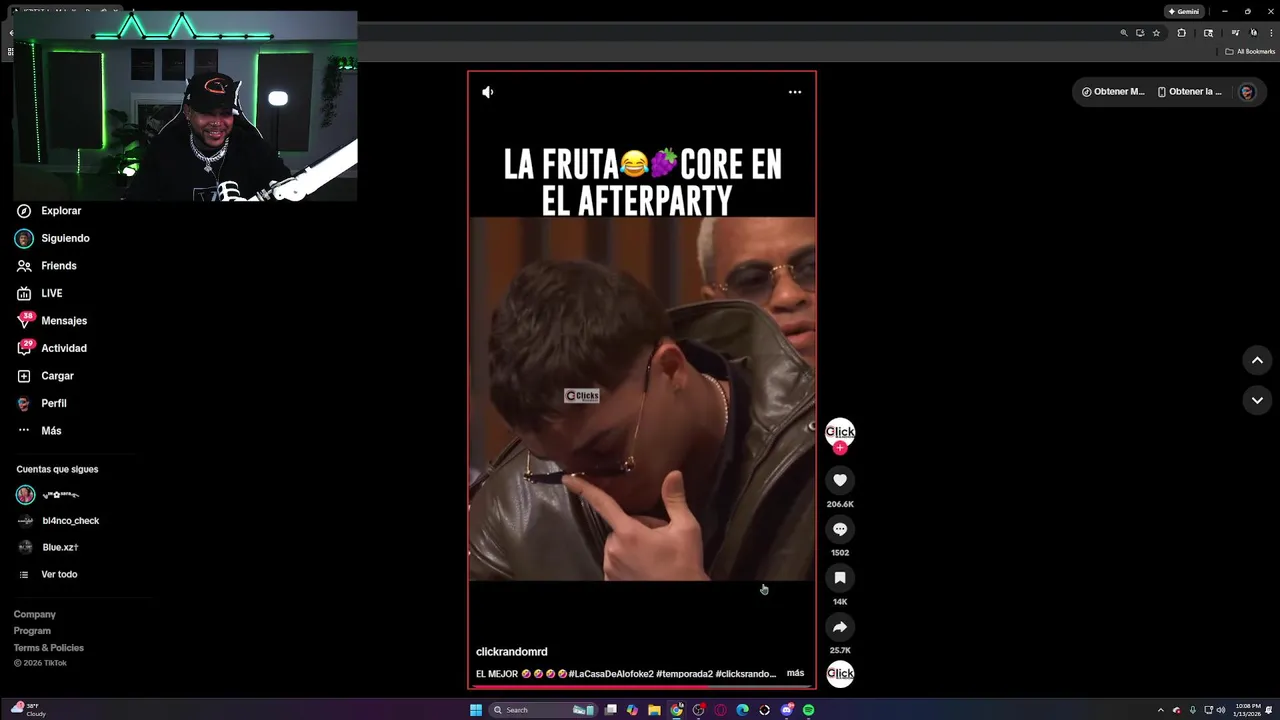Expand the Más menu in sidebar

click(x=51, y=431)
